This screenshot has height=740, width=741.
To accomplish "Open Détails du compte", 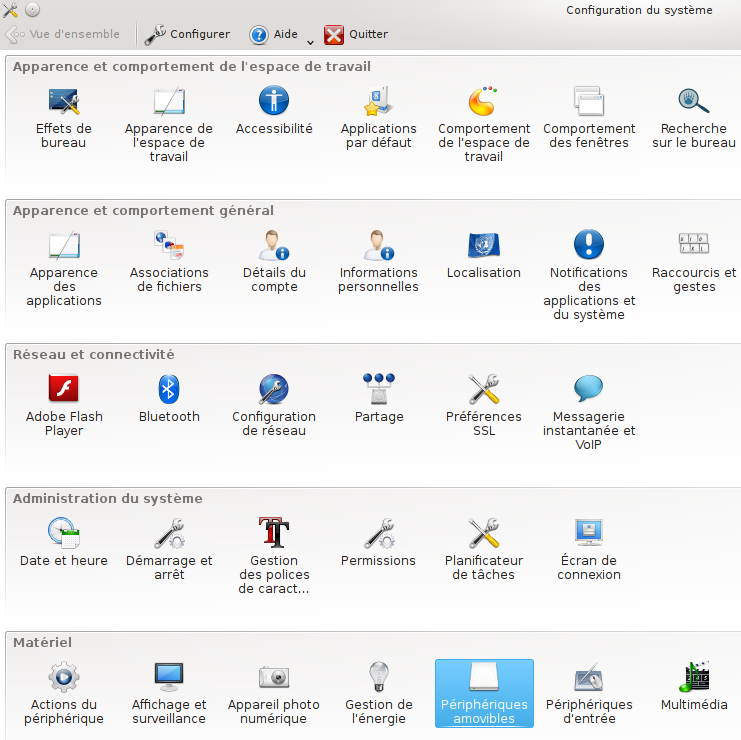I will pyautogui.click(x=274, y=262).
